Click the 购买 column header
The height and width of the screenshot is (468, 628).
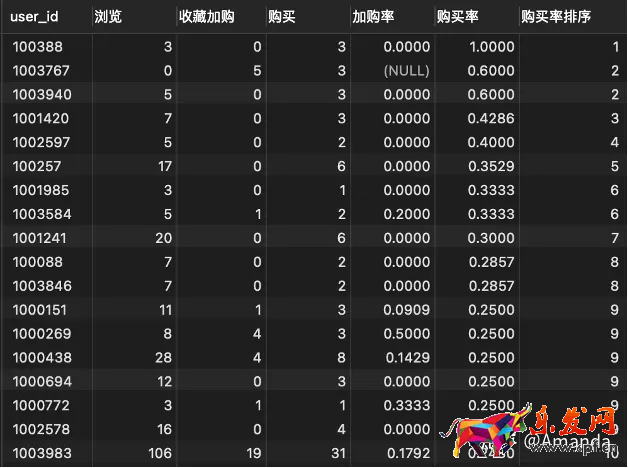click(281, 17)
